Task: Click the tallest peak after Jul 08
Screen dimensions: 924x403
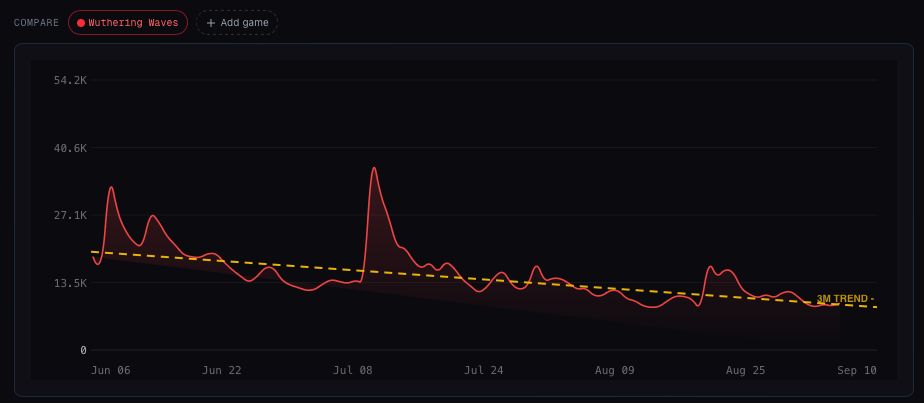Action: [374, 169]
